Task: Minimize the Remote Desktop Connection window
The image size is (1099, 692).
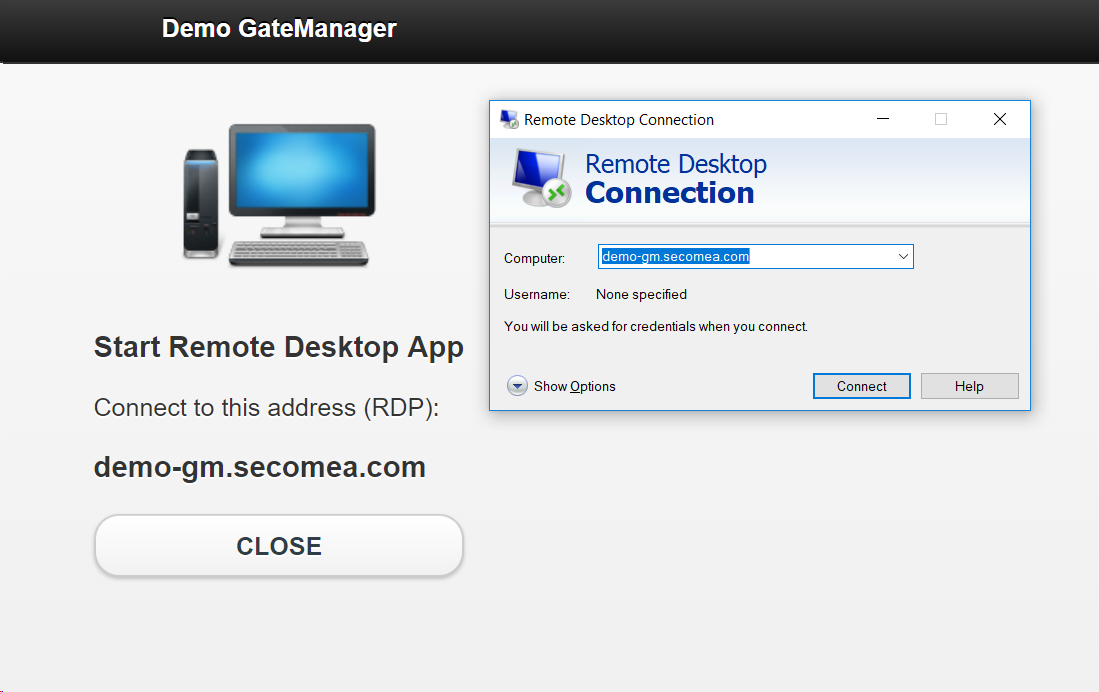Action: tap(883, 119)
